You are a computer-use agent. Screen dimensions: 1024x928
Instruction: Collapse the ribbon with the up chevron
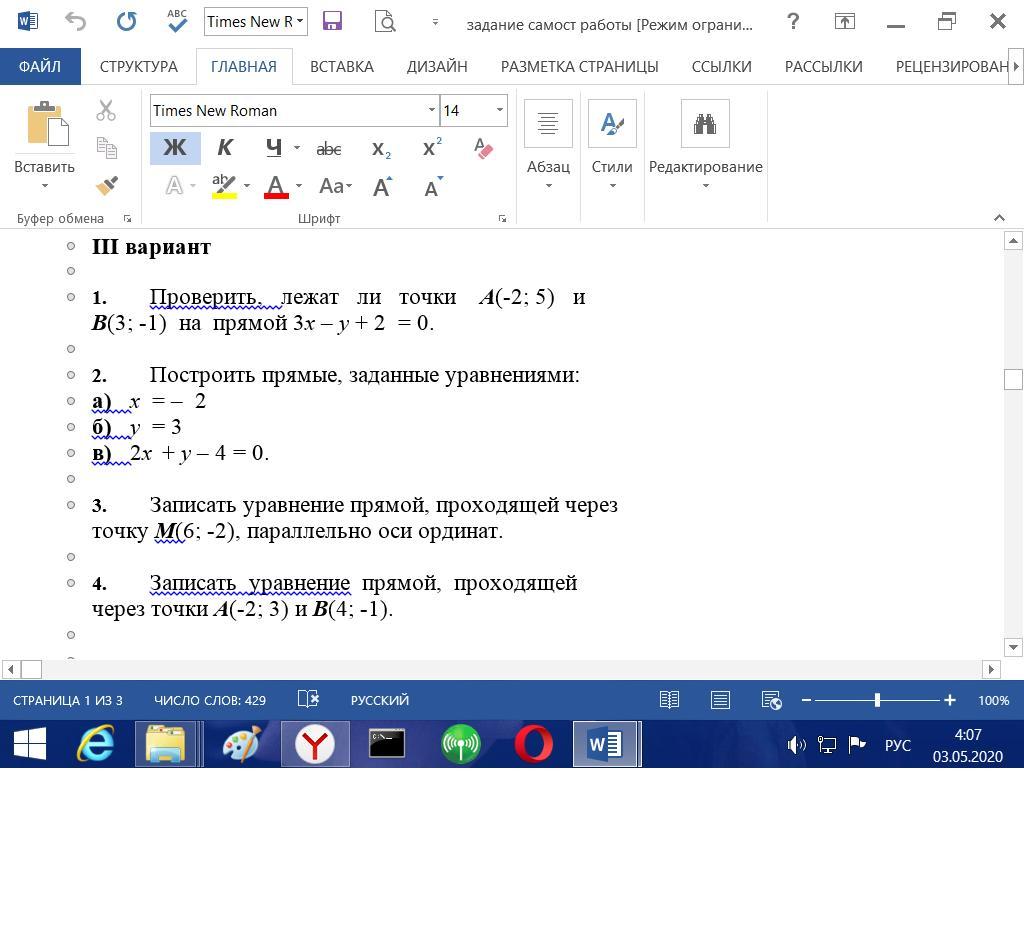[999, 218]
